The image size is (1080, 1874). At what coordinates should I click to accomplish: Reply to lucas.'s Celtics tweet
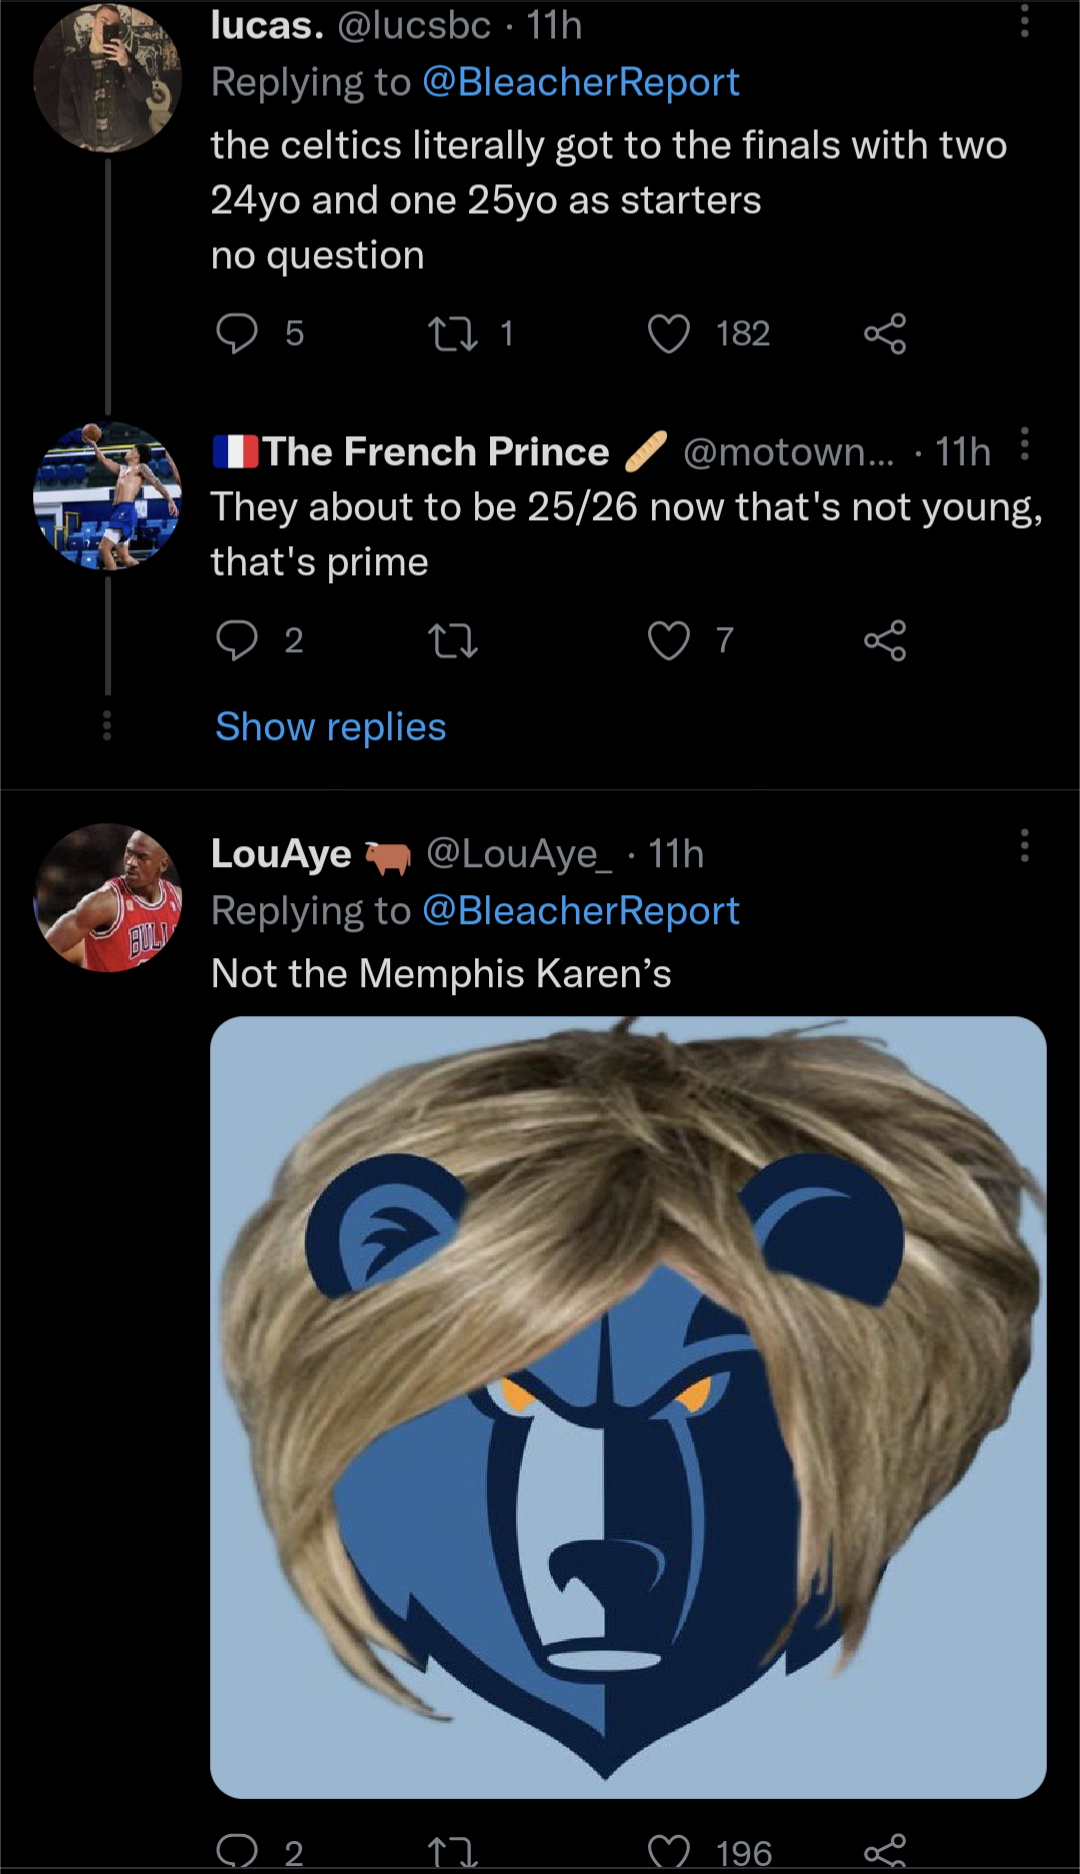click(x=237, y=333)
